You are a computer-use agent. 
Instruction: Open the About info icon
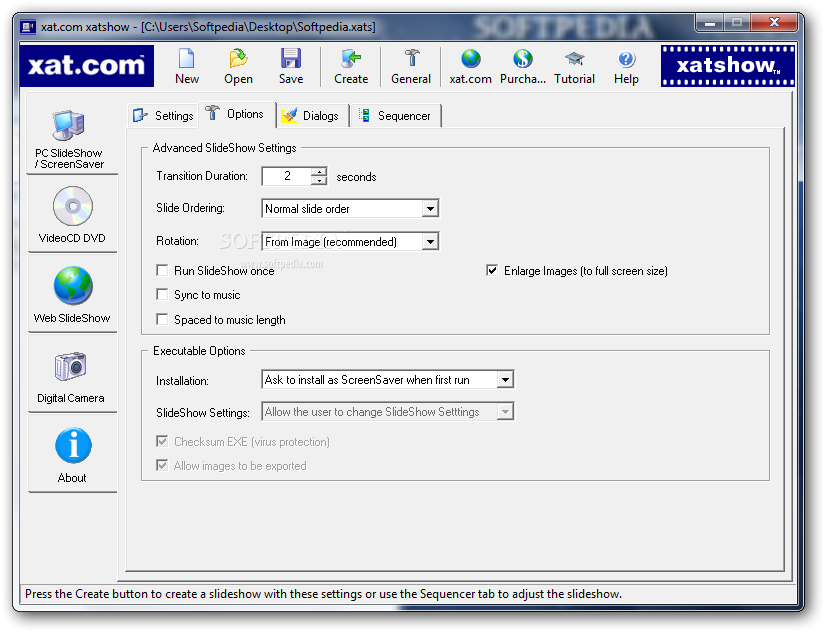point(73,446)
